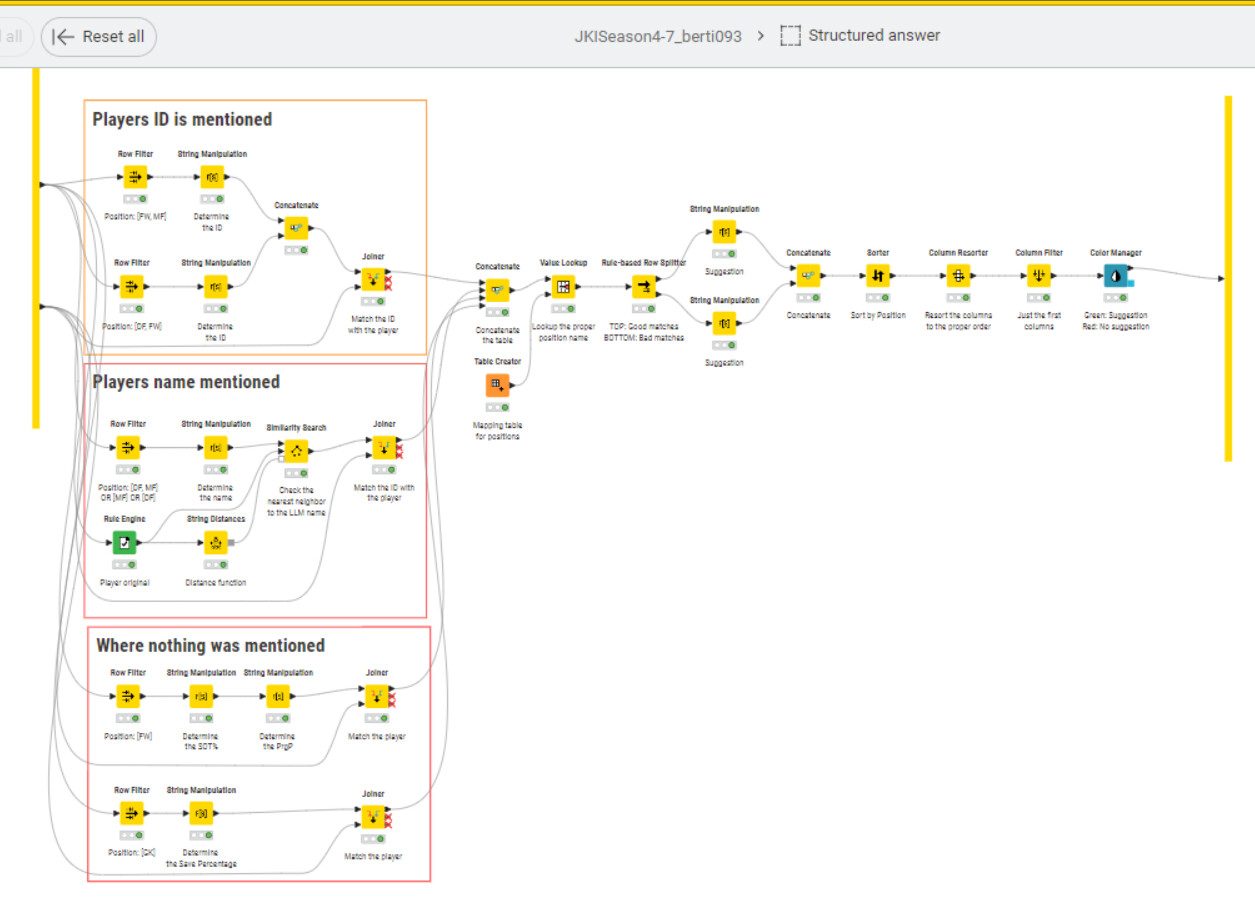This screenshot has height=917, width=1255.
Task: Click the green Rule Engine node
Action: (x=125, y=542)
